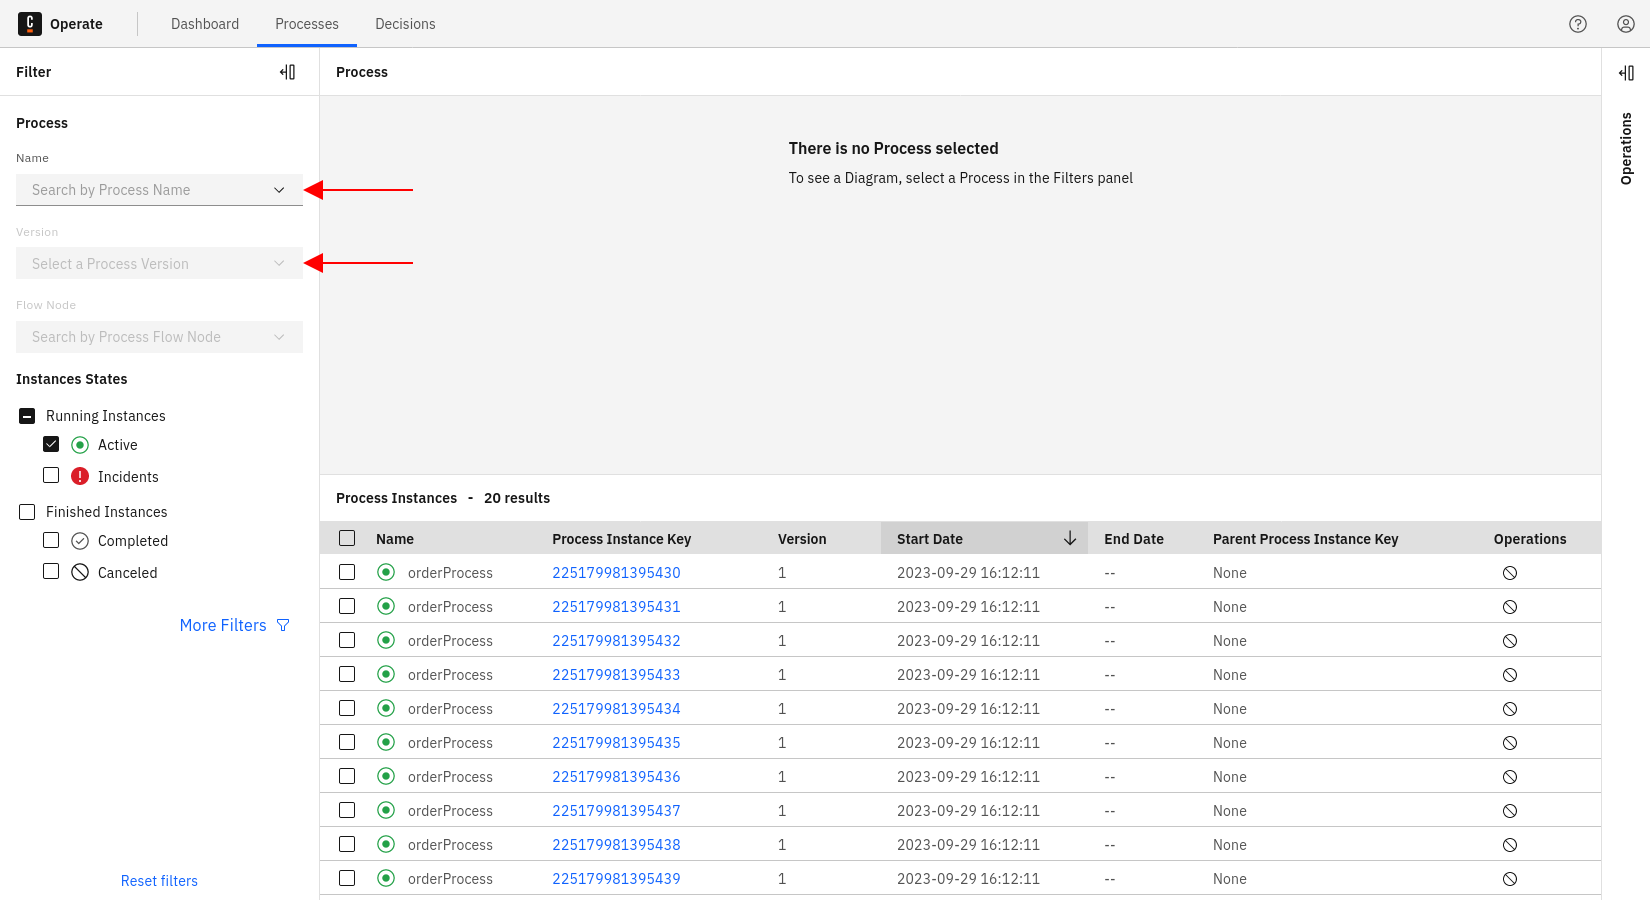Image resolution: width=1650 pixels, height=900 pixels.
Task: Expand the Operations side panel
Action: [x=1626, y=73]
